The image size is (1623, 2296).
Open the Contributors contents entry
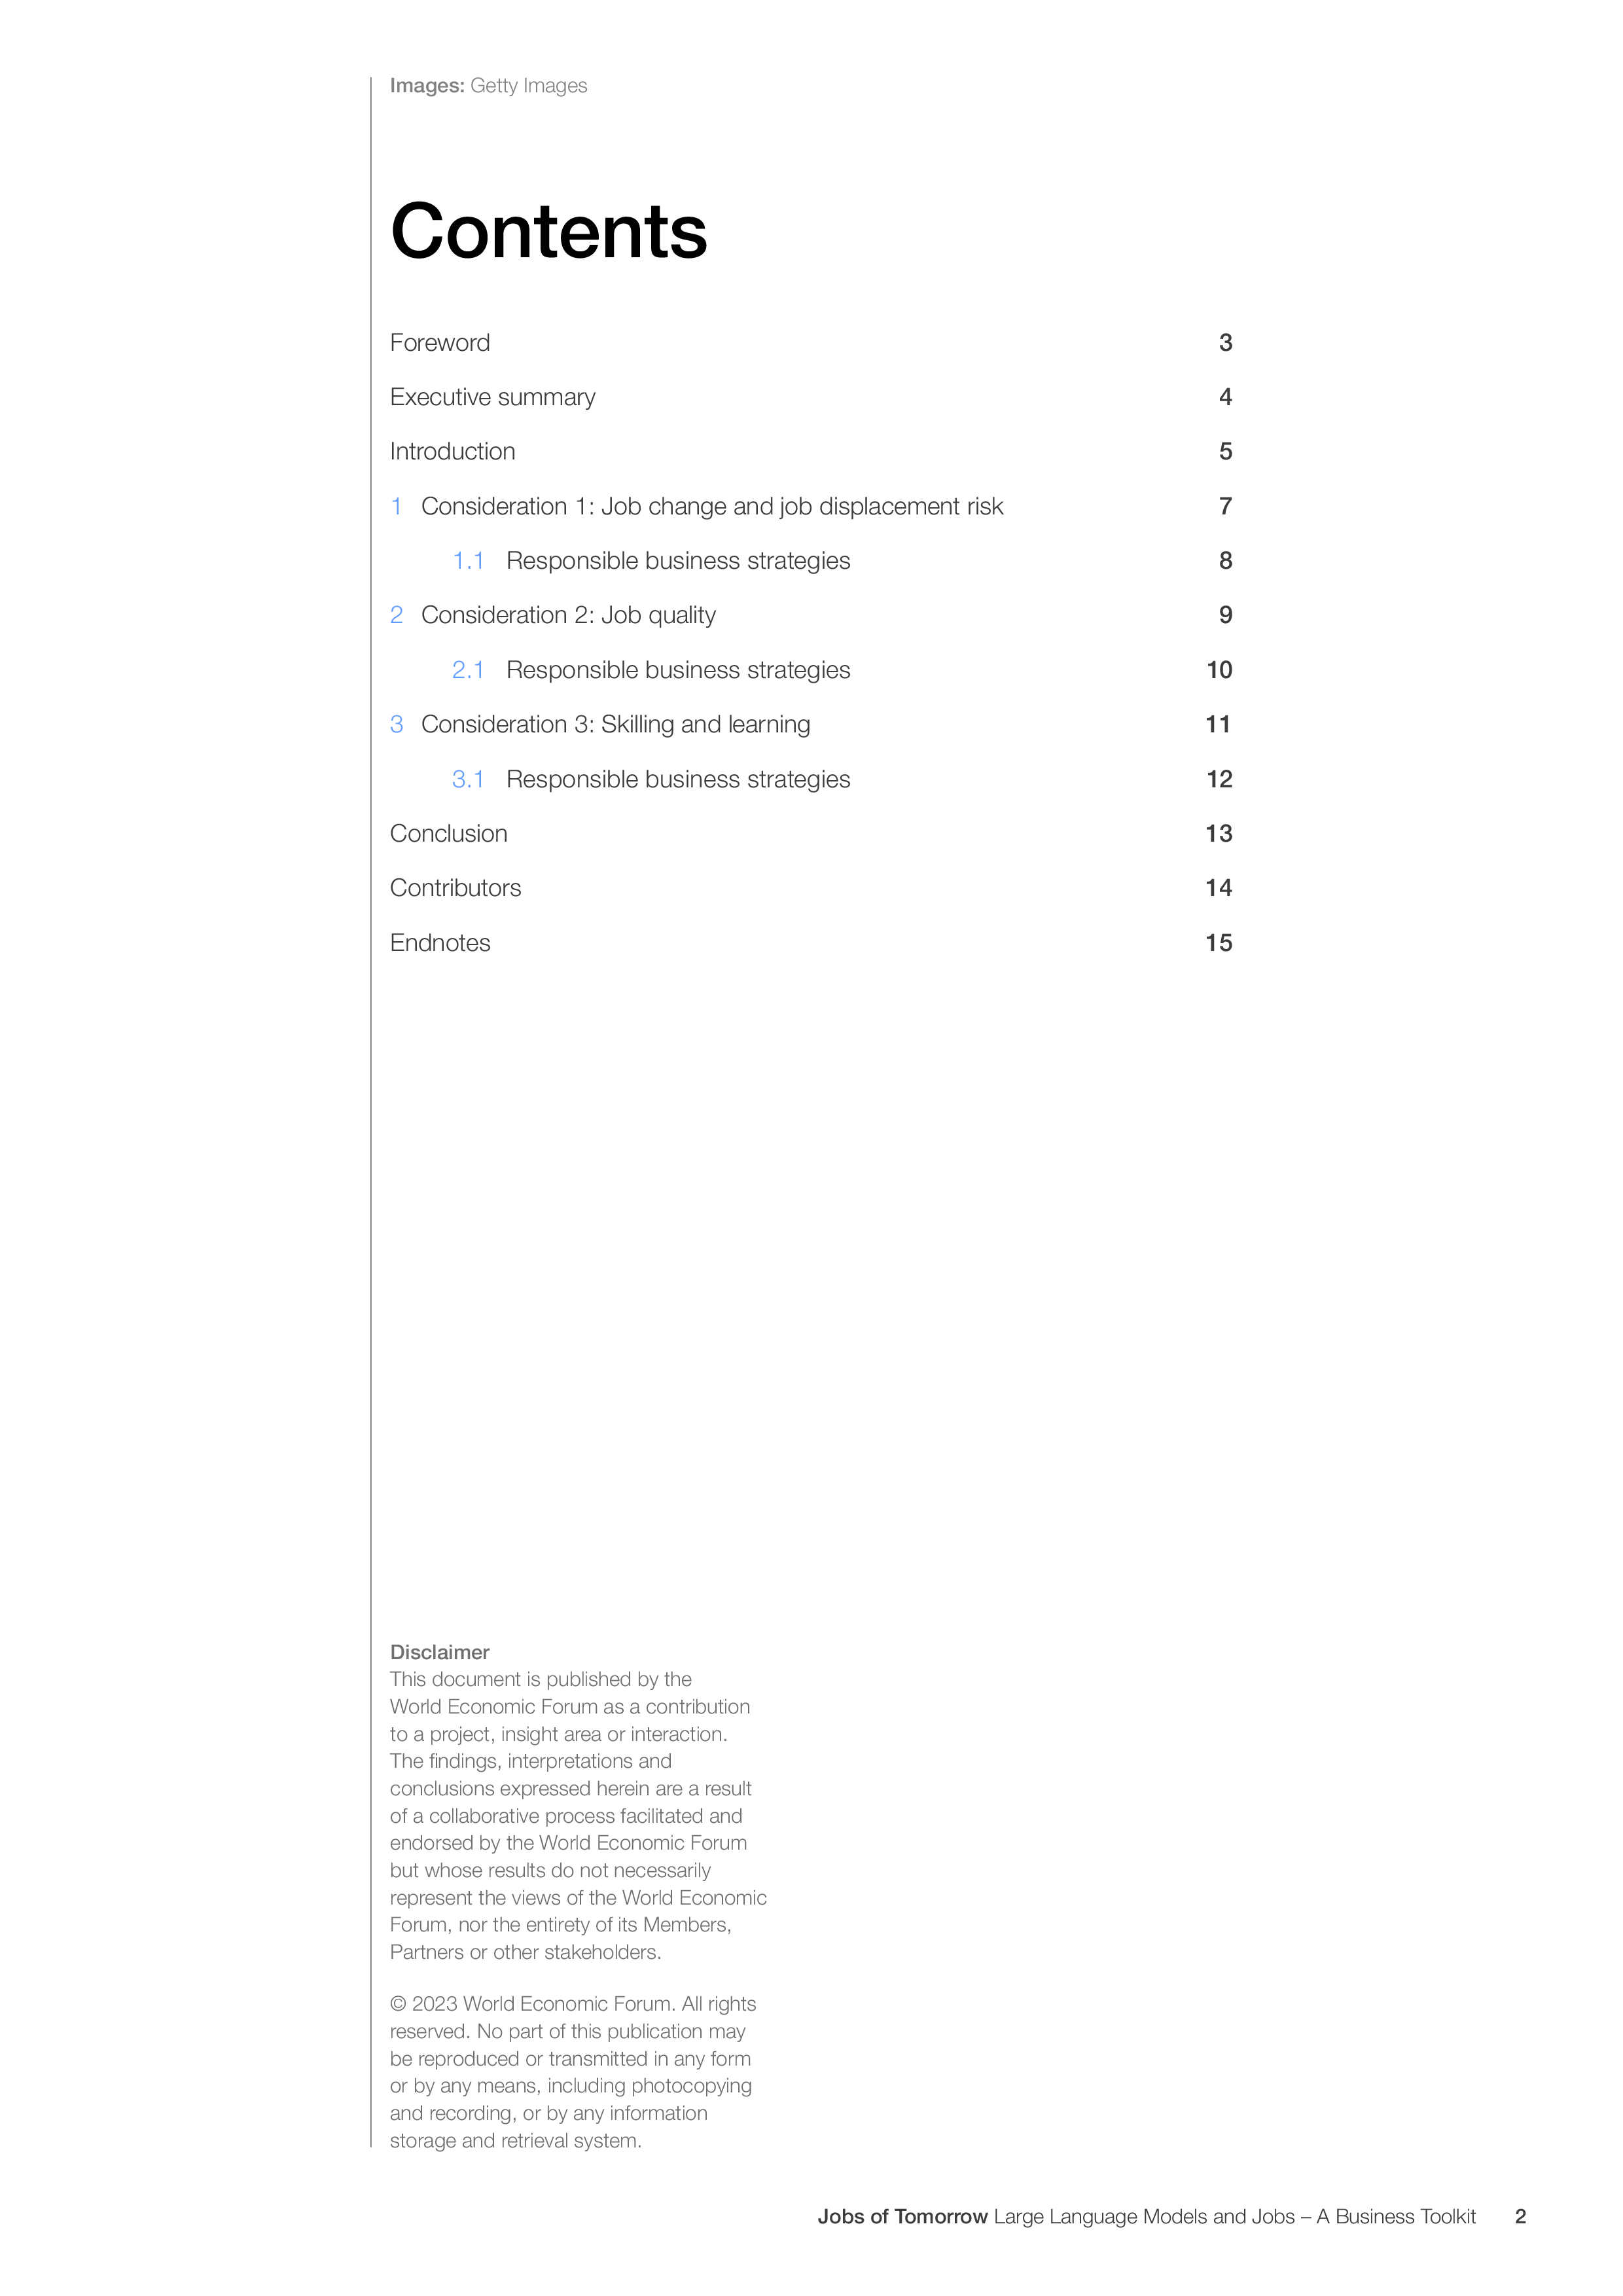point(455,888)
